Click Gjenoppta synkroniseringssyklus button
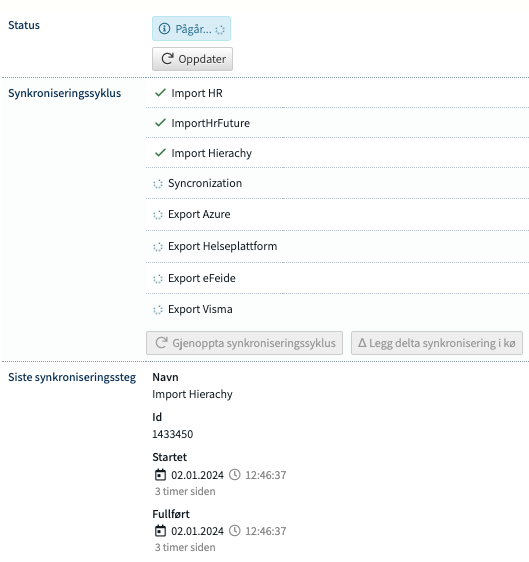Viewport: 529px width, 562px height. [x=244, y=343]
